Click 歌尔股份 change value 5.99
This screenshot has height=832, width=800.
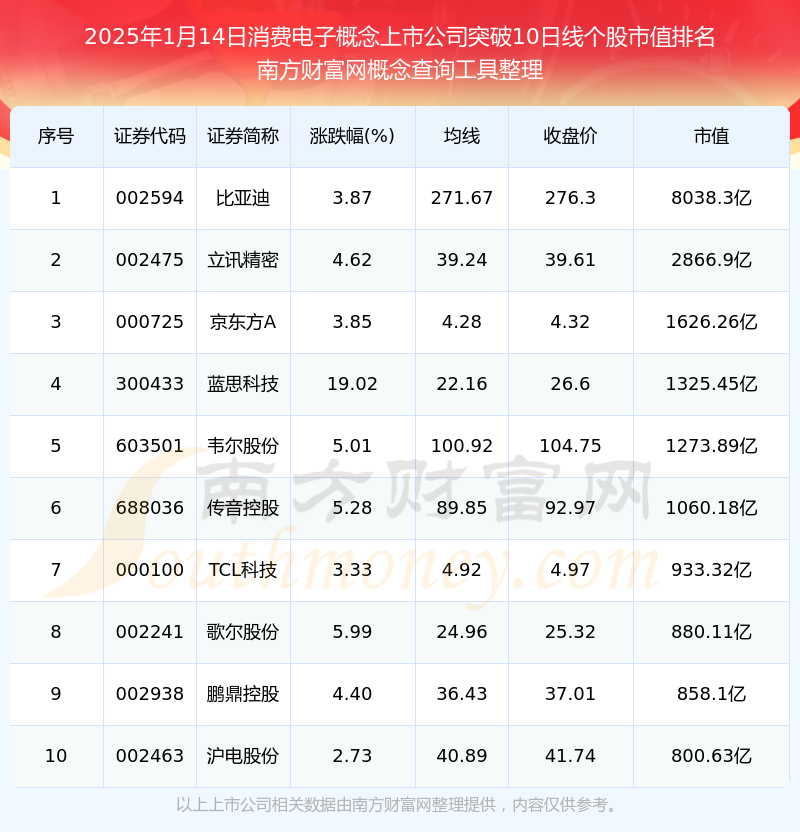[352, 632]
